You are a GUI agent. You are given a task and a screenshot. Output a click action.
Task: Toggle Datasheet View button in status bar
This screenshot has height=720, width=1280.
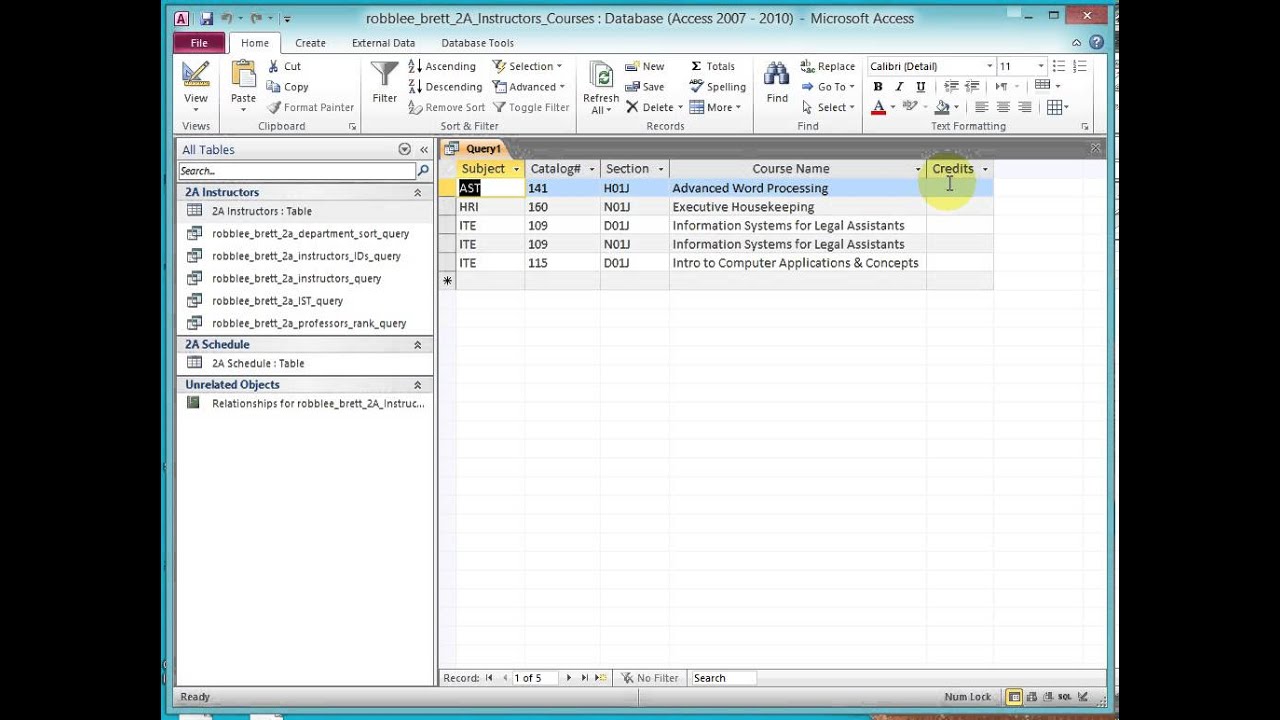click(1014, 697)
